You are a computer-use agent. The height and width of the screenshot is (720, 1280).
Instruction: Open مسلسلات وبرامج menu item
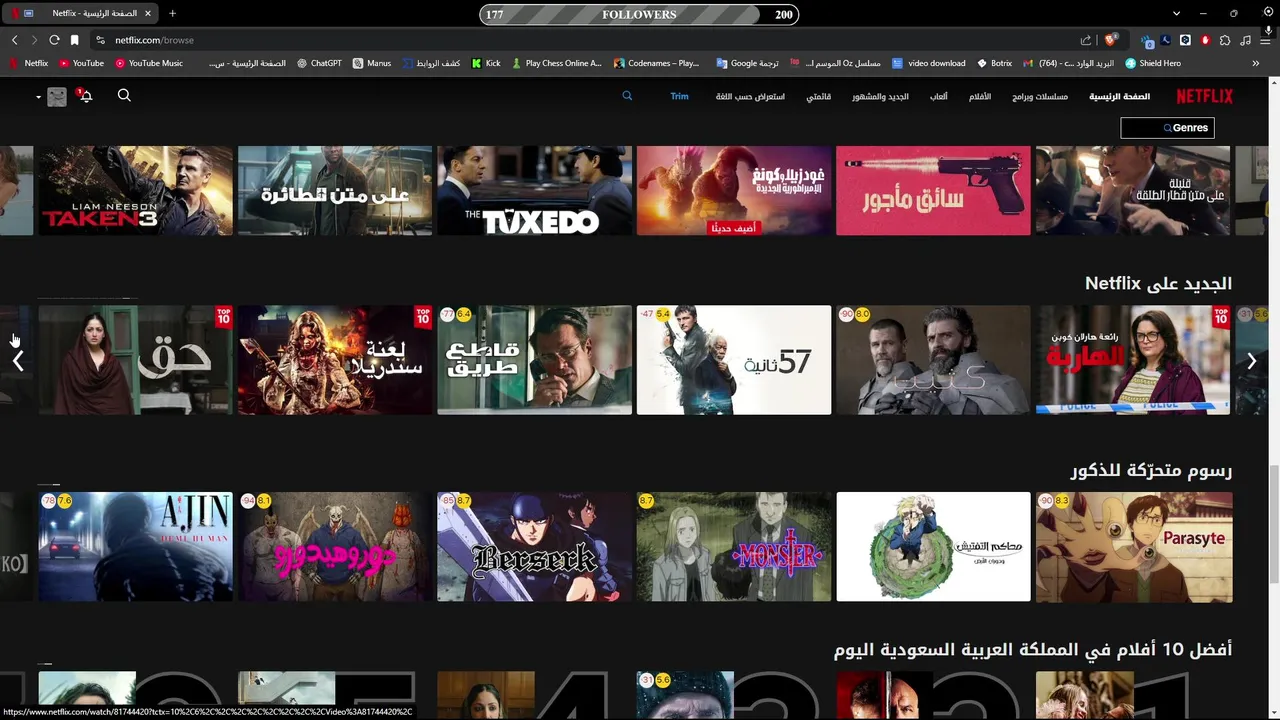tap(1040, 96)
